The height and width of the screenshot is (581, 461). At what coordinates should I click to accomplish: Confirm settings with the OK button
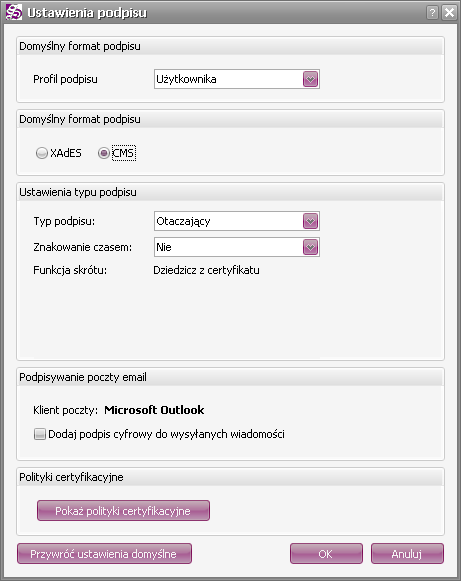[x=326, y=554]
